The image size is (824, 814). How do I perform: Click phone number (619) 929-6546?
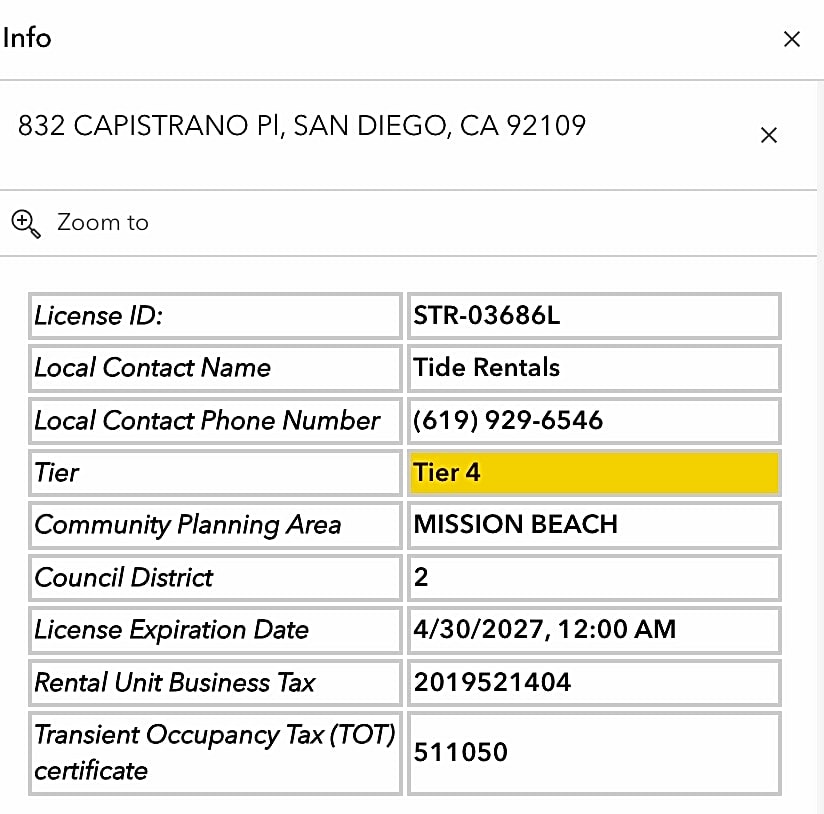click(x=508, y=420)
